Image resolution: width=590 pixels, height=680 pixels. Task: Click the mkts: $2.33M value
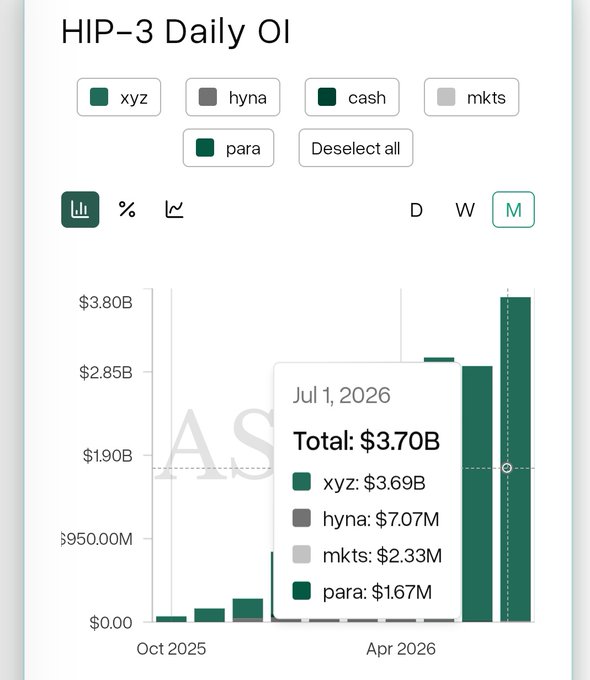pyautogui.click(x=382, y=556)
